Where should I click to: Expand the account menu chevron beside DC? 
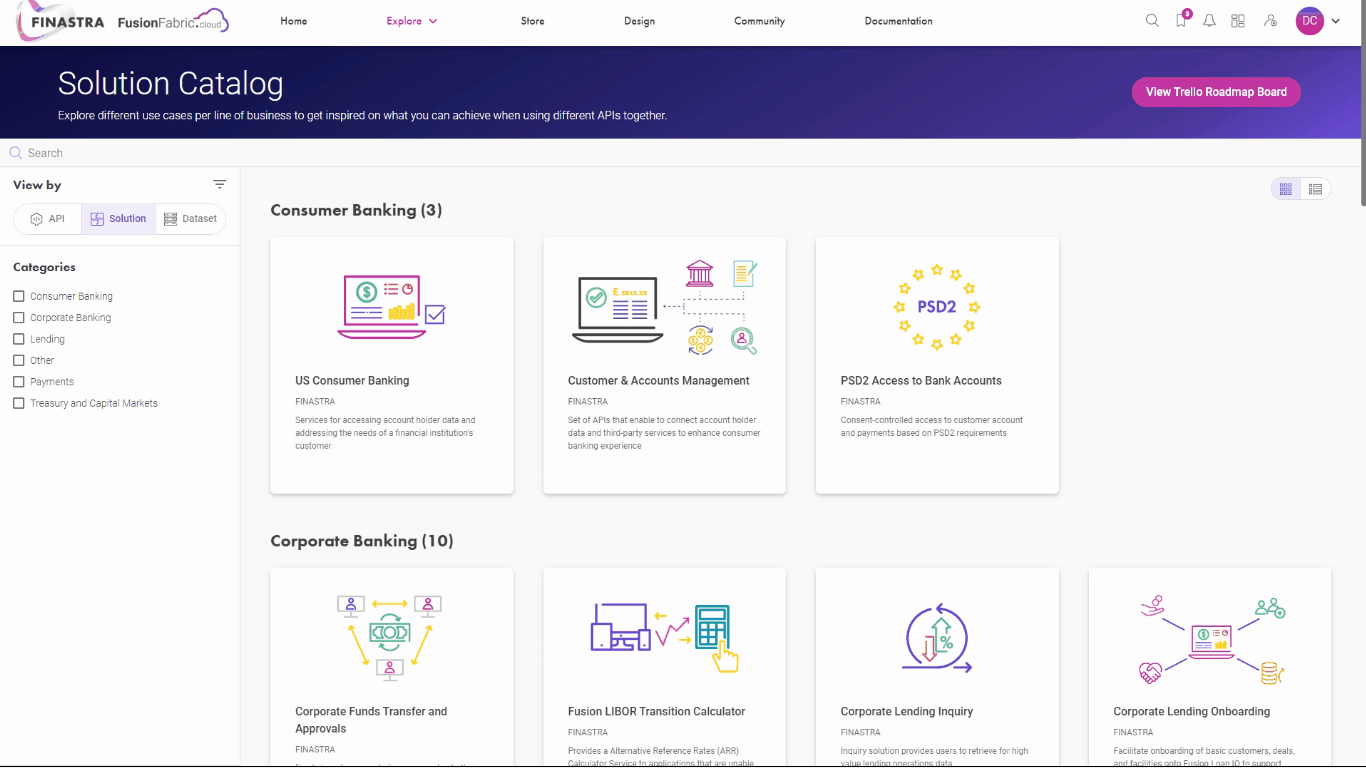tap(1335, 21)
